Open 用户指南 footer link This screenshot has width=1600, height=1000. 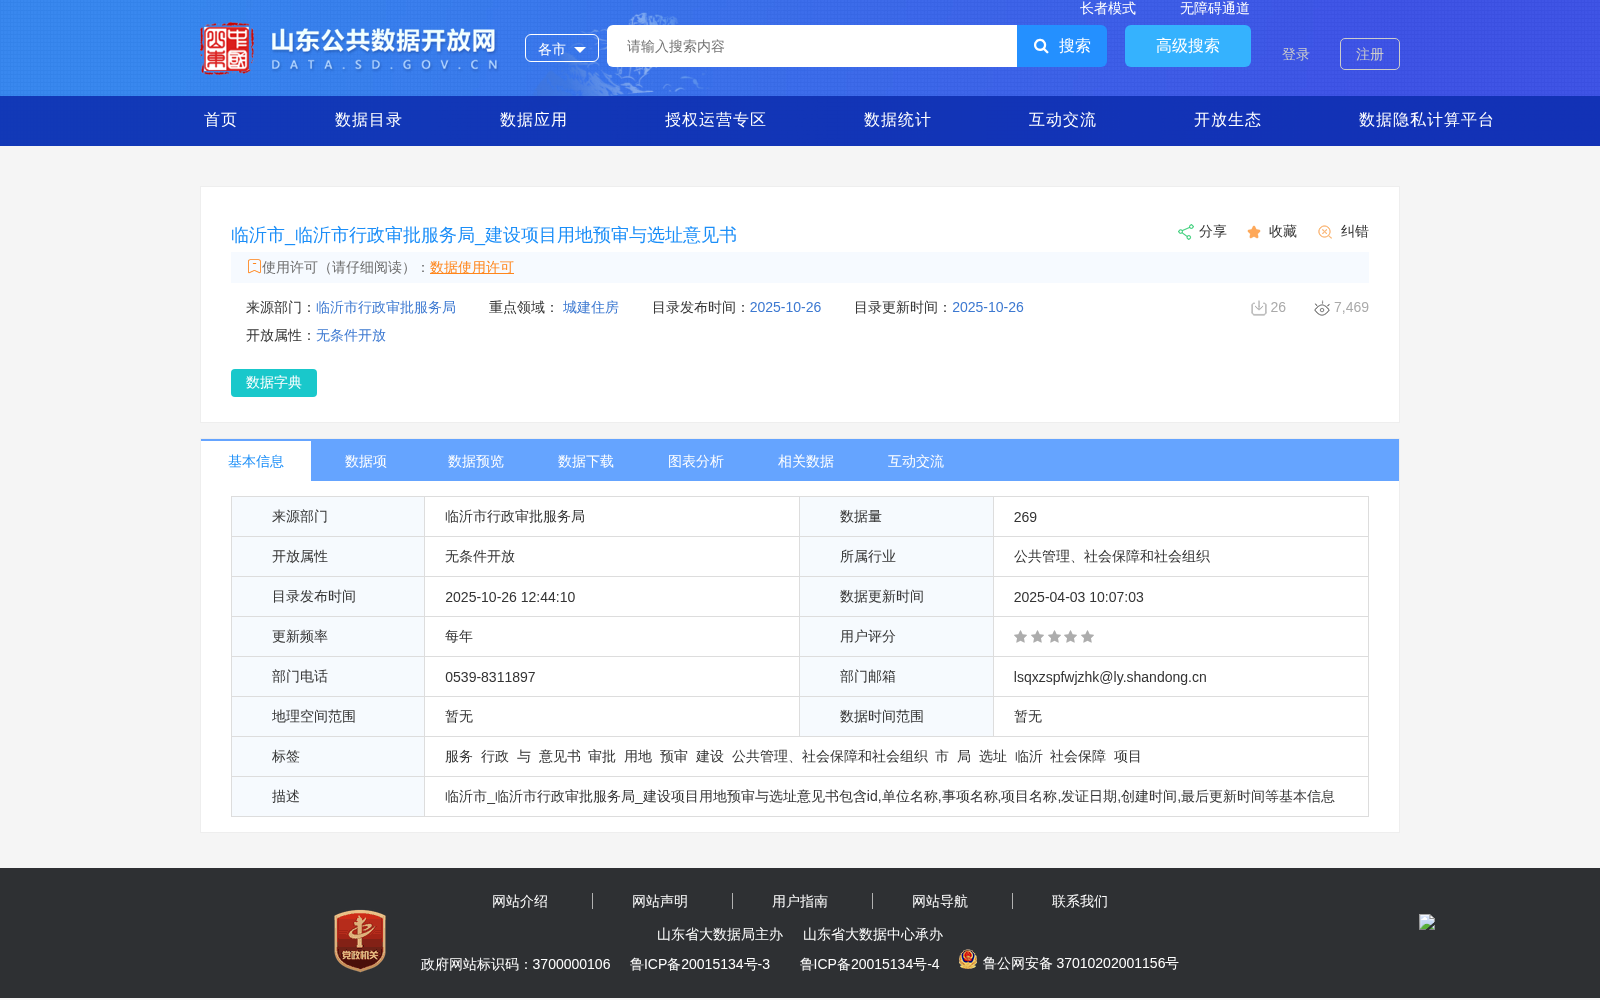tap(800, 901)
